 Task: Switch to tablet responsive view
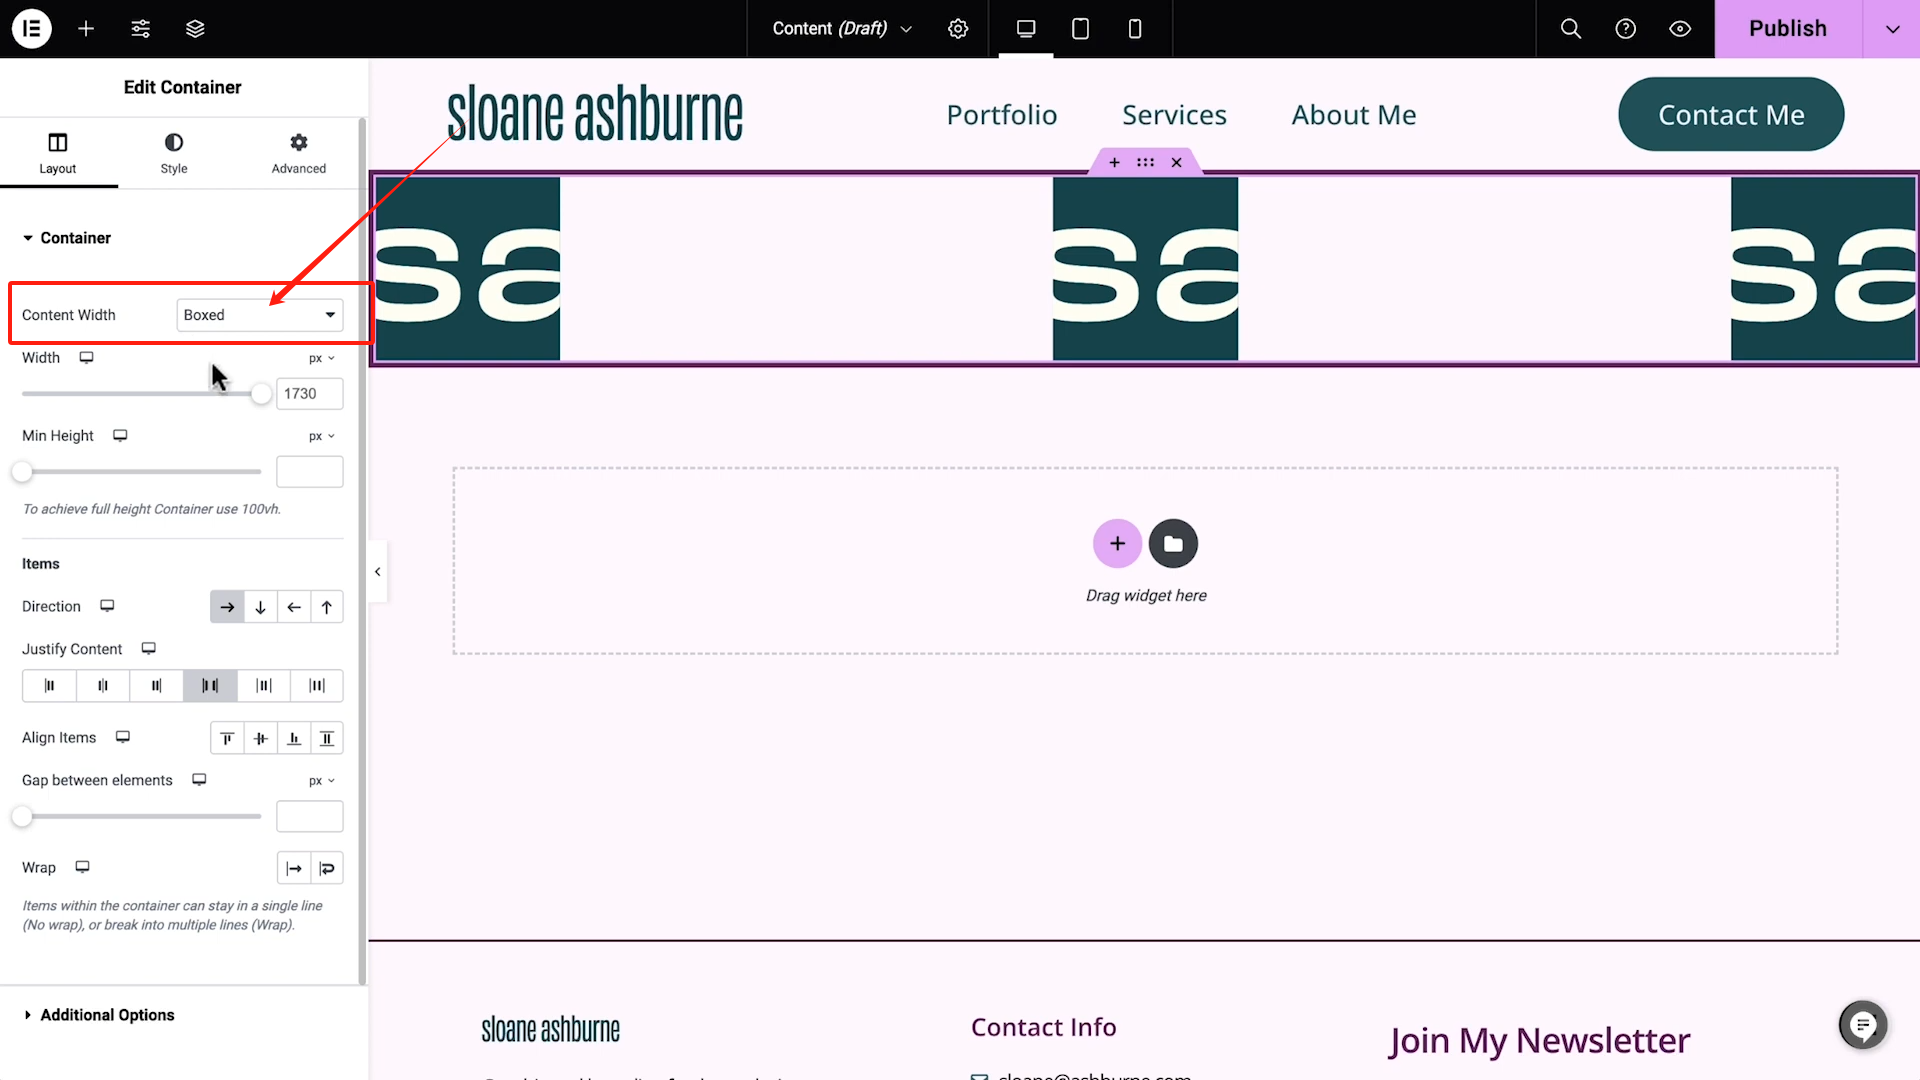(x=1080, y=28)
